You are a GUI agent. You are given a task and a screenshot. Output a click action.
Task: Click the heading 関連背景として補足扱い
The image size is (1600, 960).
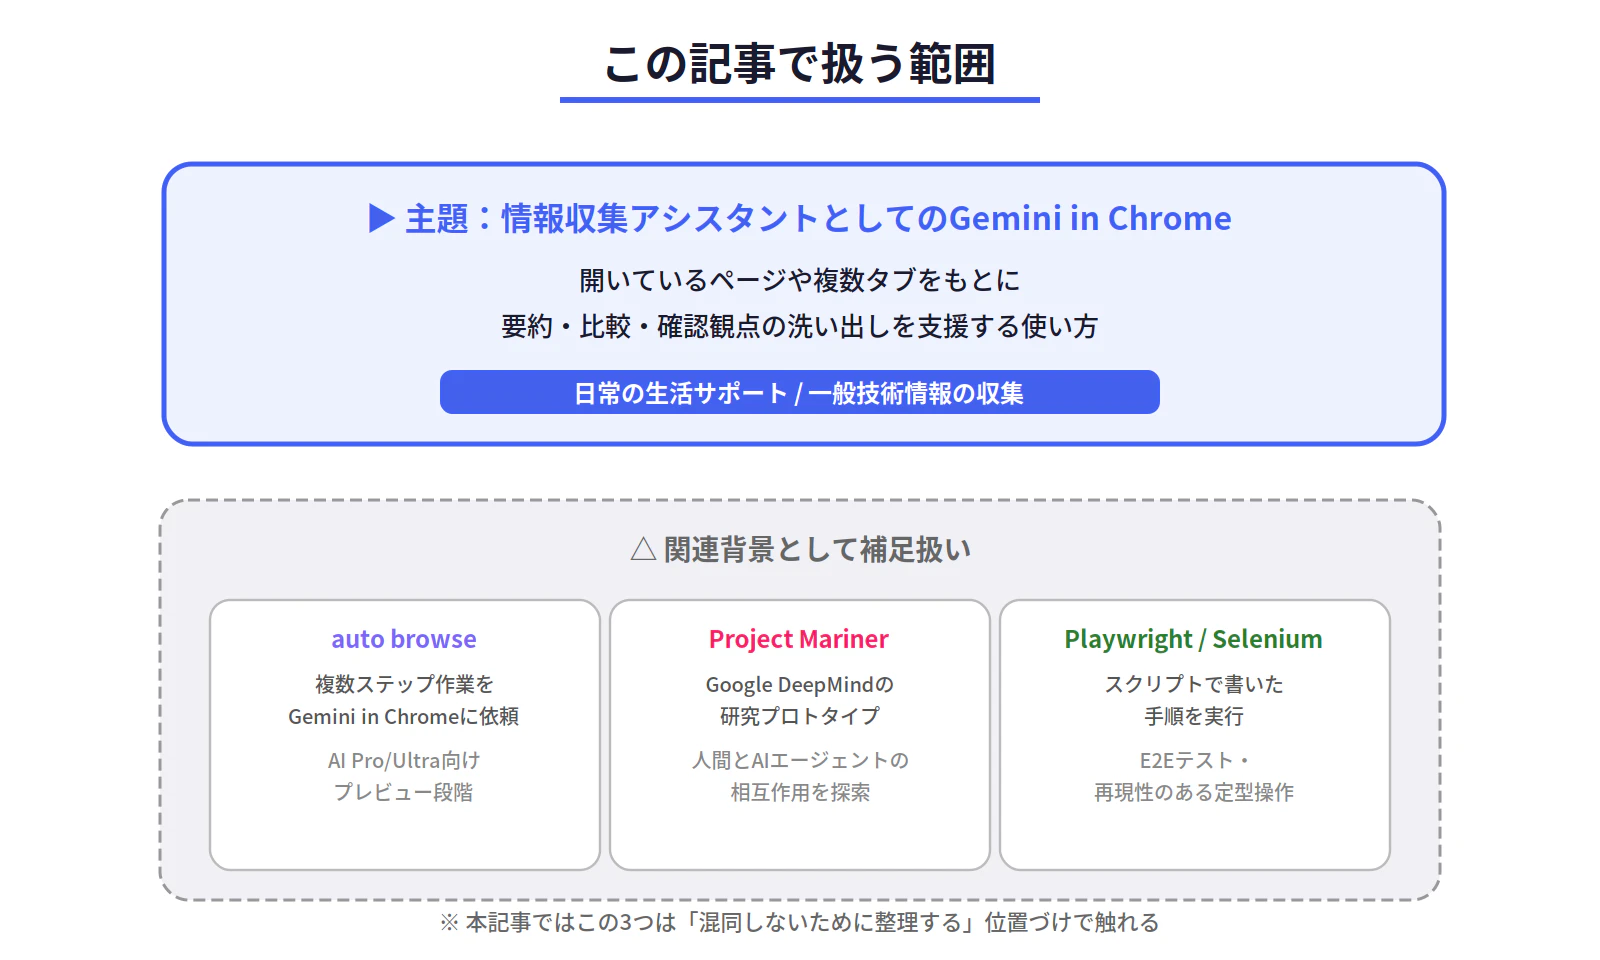click(817, 549)
